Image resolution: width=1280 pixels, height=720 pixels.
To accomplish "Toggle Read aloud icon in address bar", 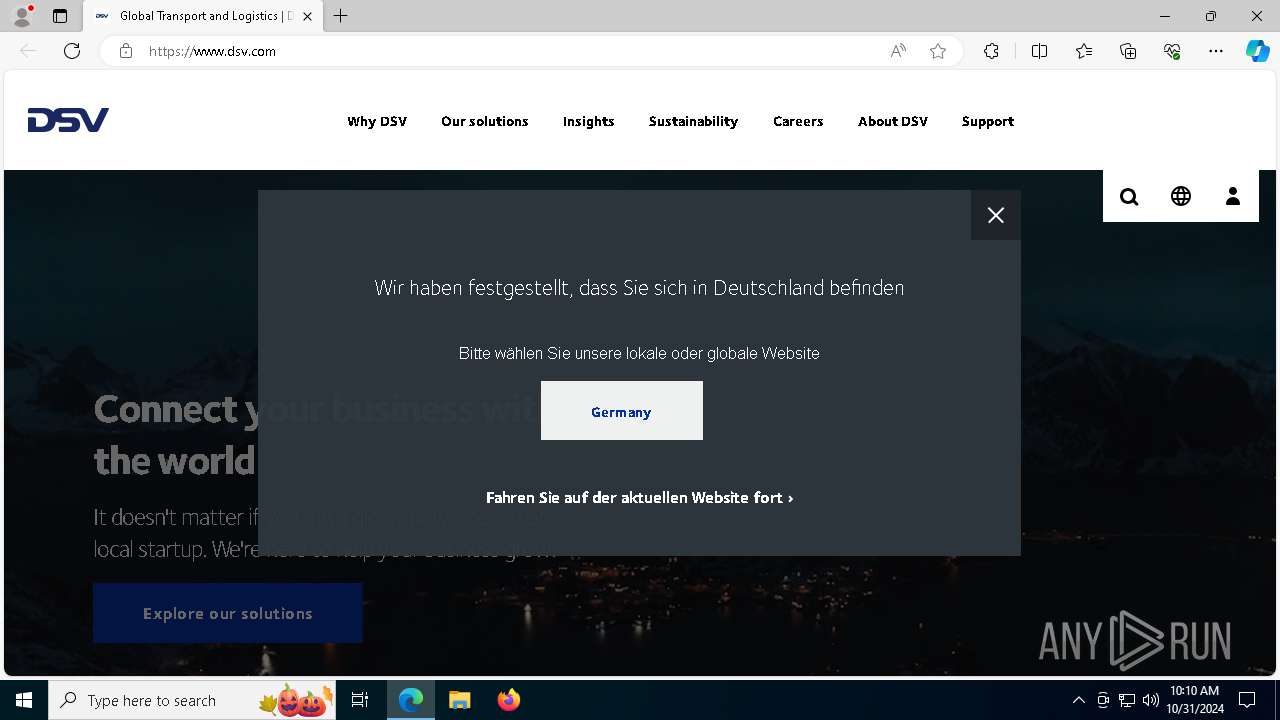I will point(898,51).
